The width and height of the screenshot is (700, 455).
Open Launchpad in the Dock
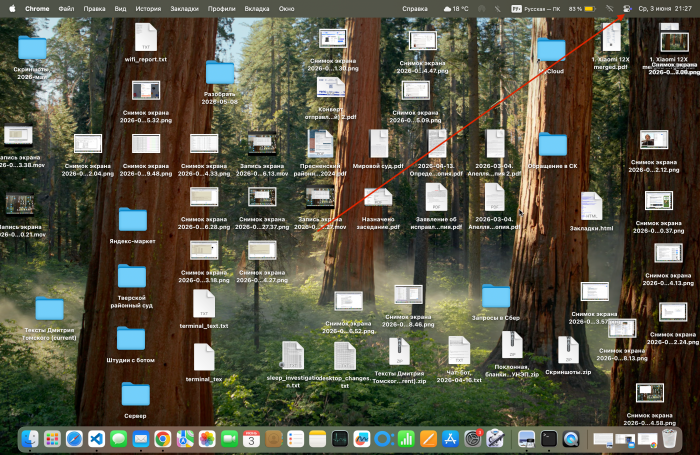point(52,439)
